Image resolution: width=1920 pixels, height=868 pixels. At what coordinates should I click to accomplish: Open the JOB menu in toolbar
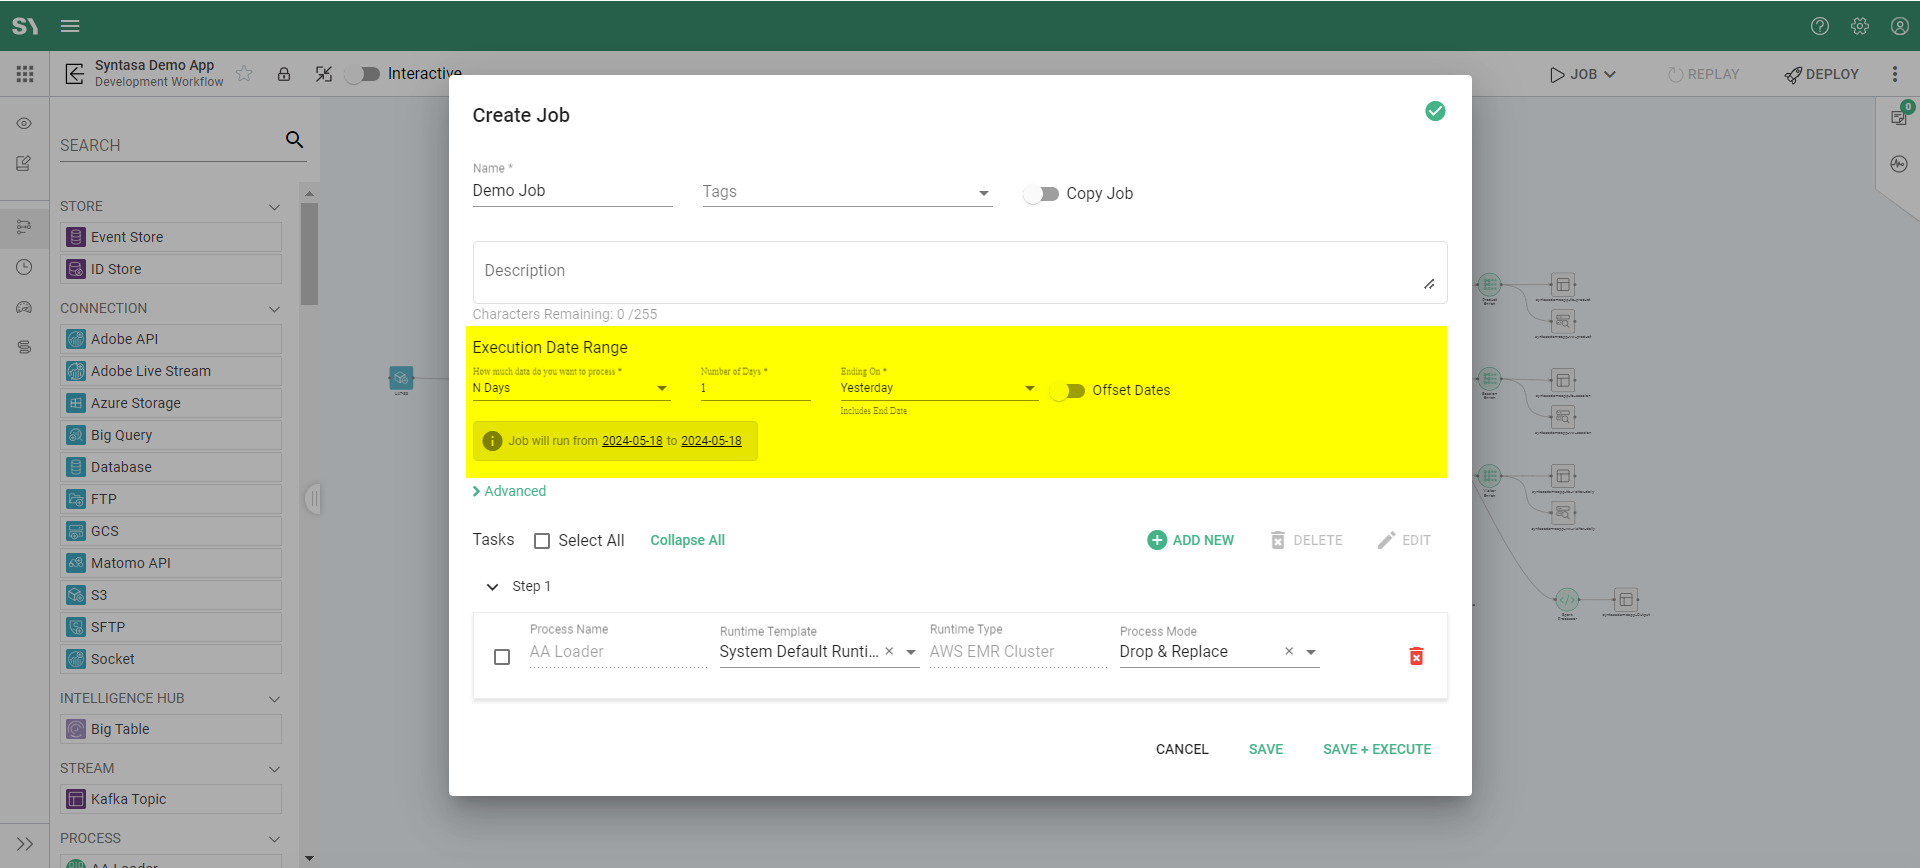(x=1583, y=74)
